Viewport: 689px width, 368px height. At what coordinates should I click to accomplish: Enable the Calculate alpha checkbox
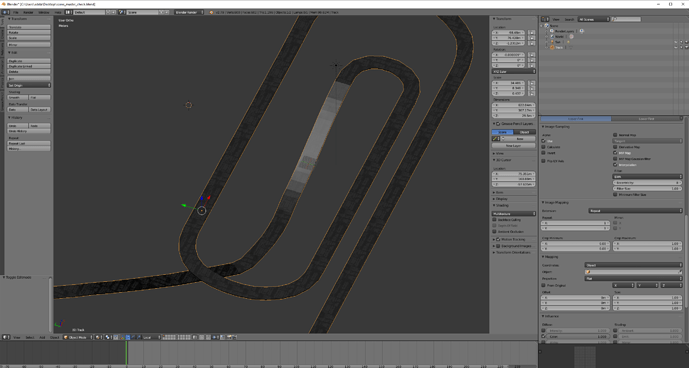tap(543, 147)
